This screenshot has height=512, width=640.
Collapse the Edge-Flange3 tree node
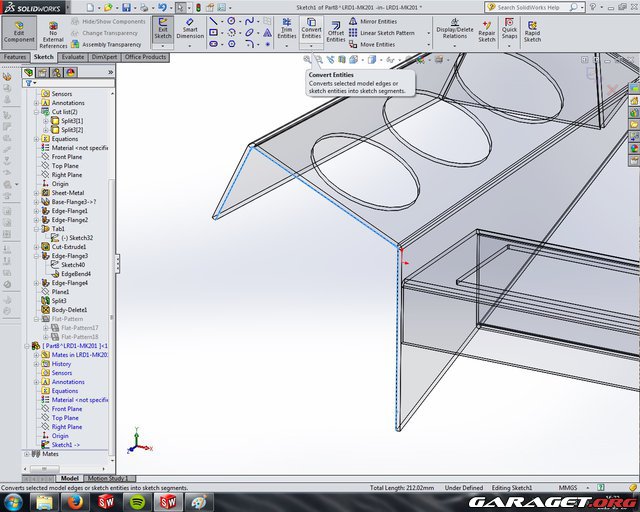click(x=36, y=255)
